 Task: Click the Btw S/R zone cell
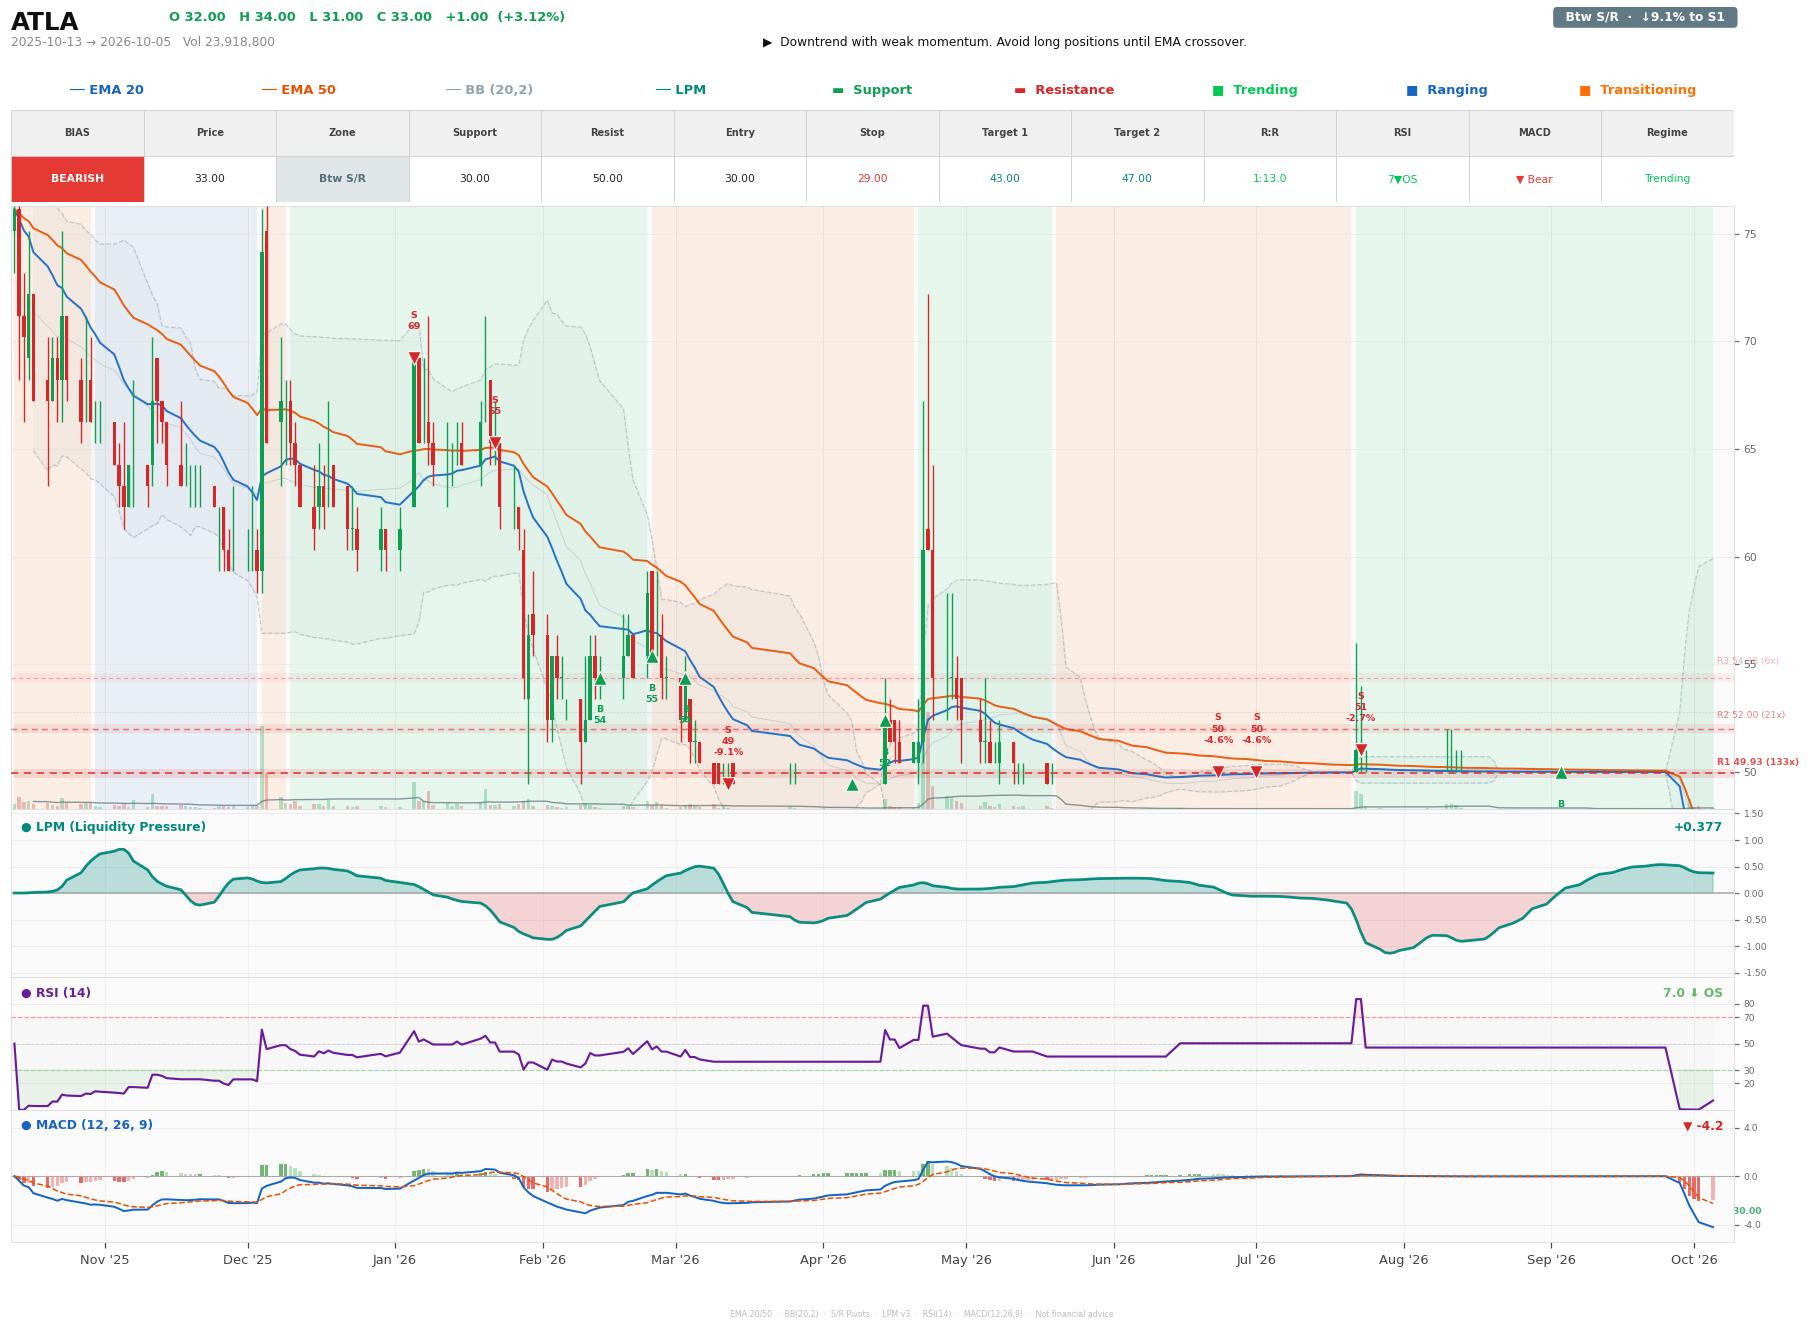(x=342, y=179)
